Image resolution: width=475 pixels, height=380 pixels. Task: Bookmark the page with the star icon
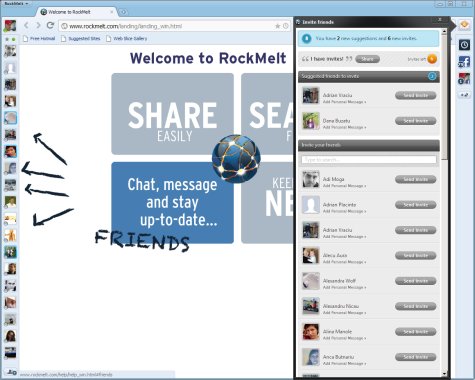[x=277, y=26]
